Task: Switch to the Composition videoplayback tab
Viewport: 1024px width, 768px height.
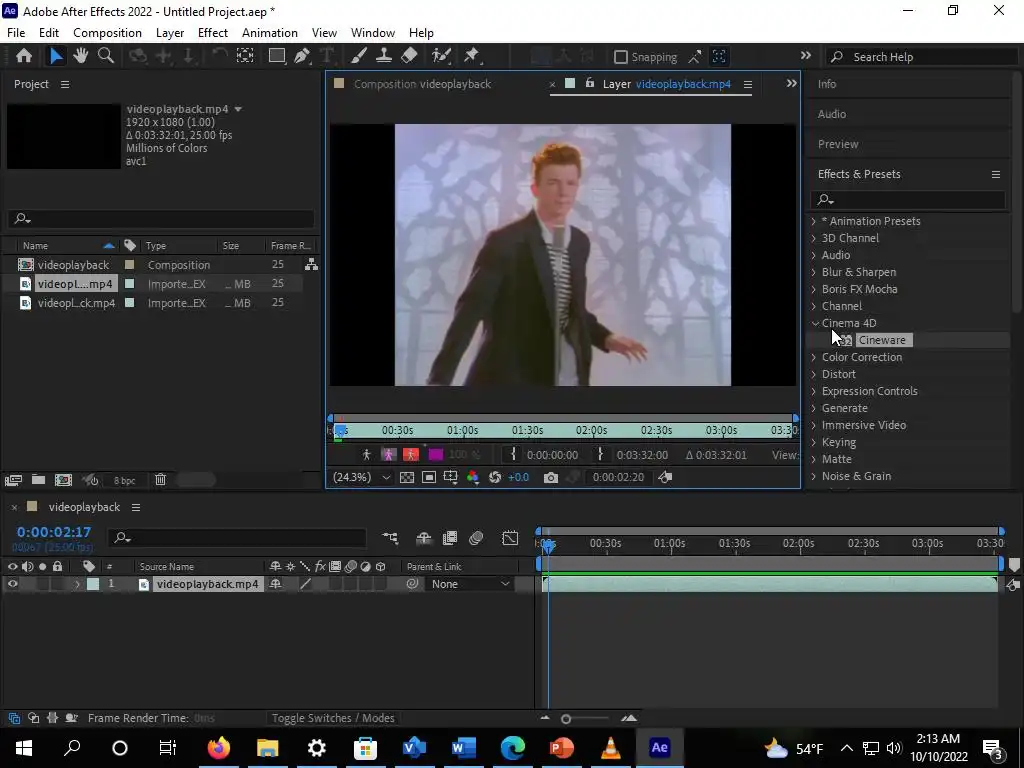Action: pyautogui.click(x=422, y=84)
